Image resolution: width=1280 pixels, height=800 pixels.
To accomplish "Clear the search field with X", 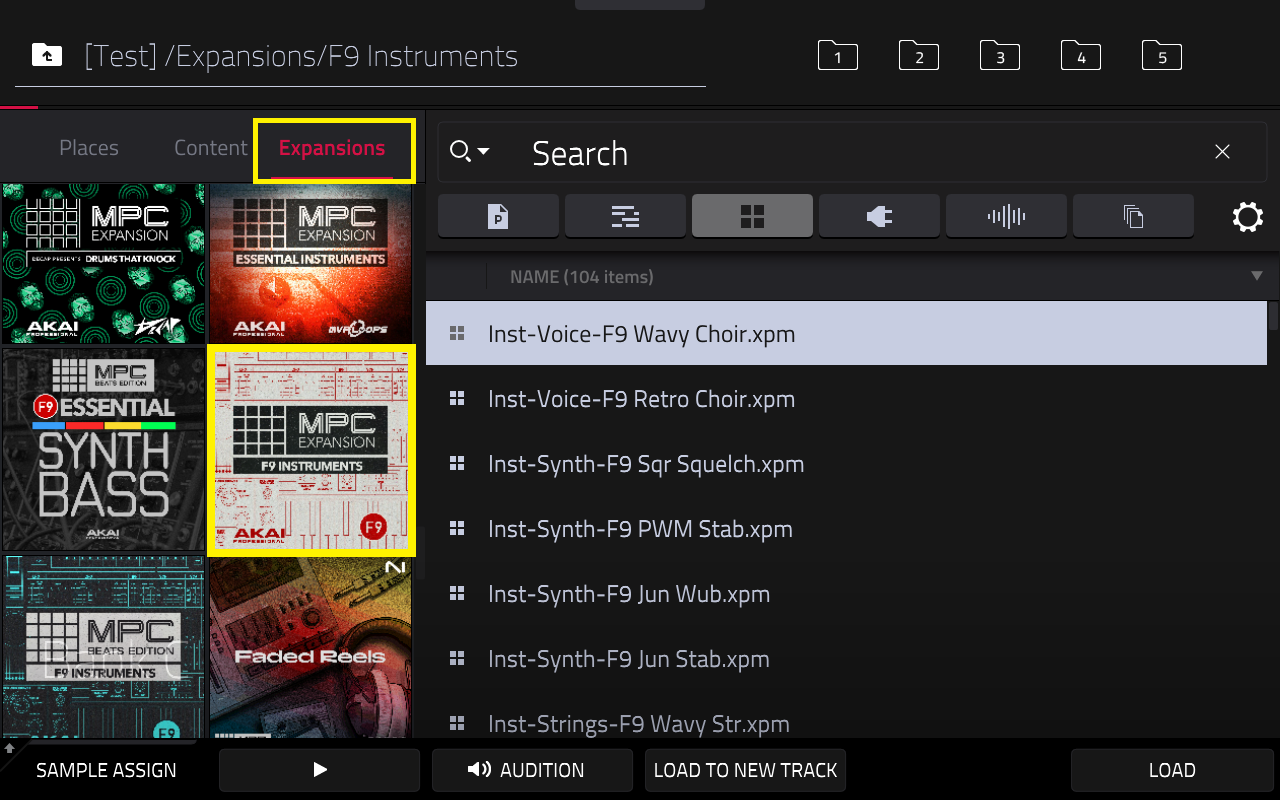I will 1222,152.
